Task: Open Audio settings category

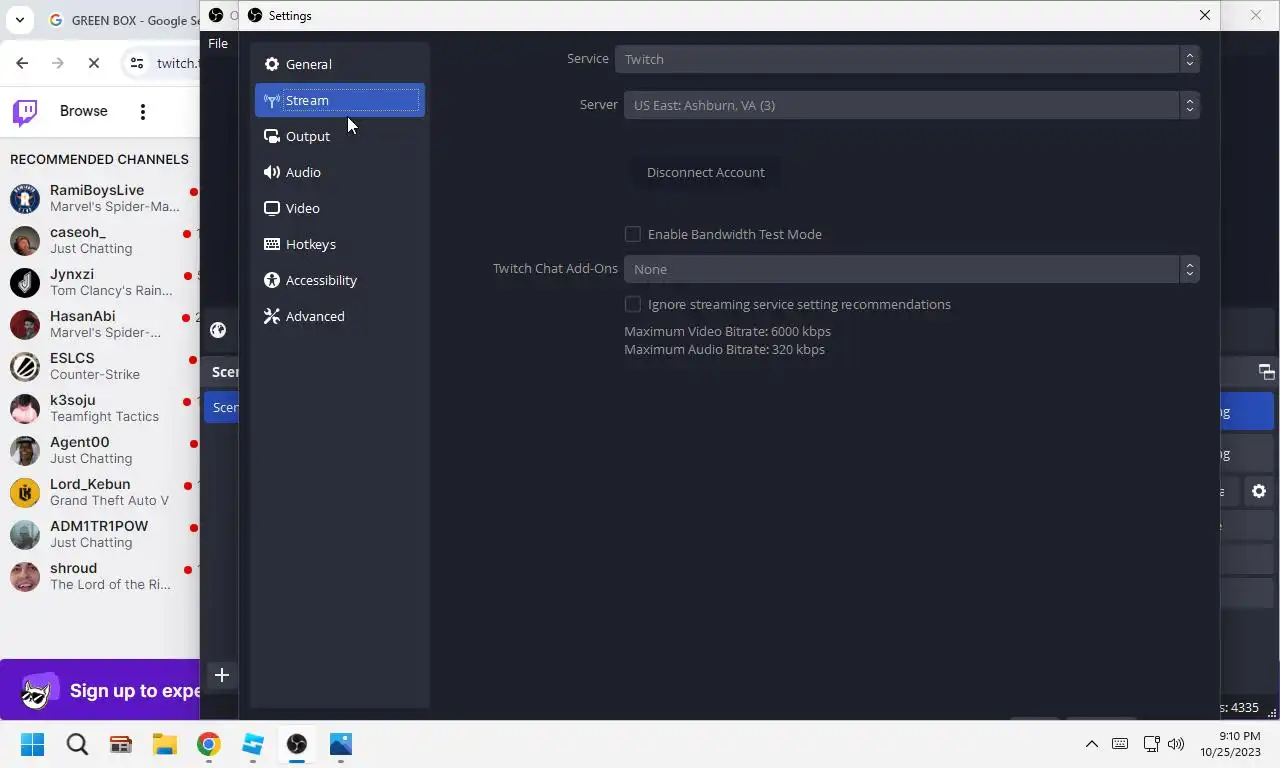Action: tap(340, 172)
